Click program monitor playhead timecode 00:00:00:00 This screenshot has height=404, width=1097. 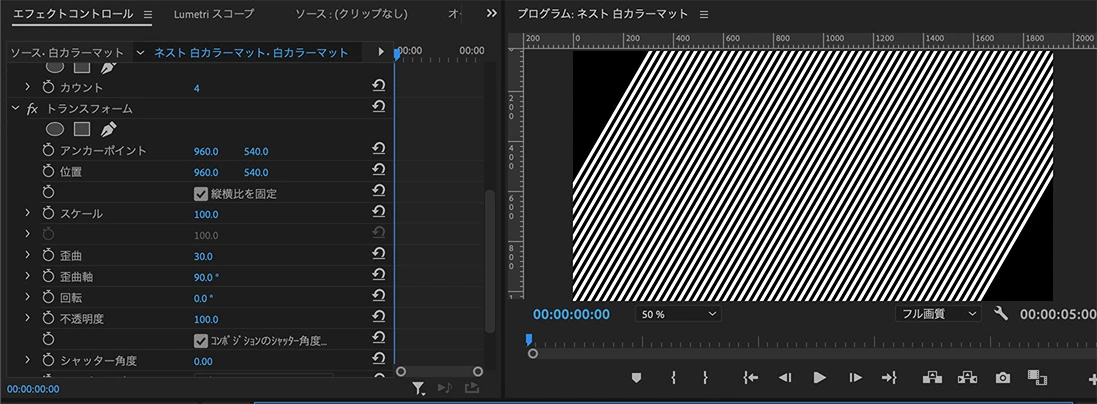point(571,314)
